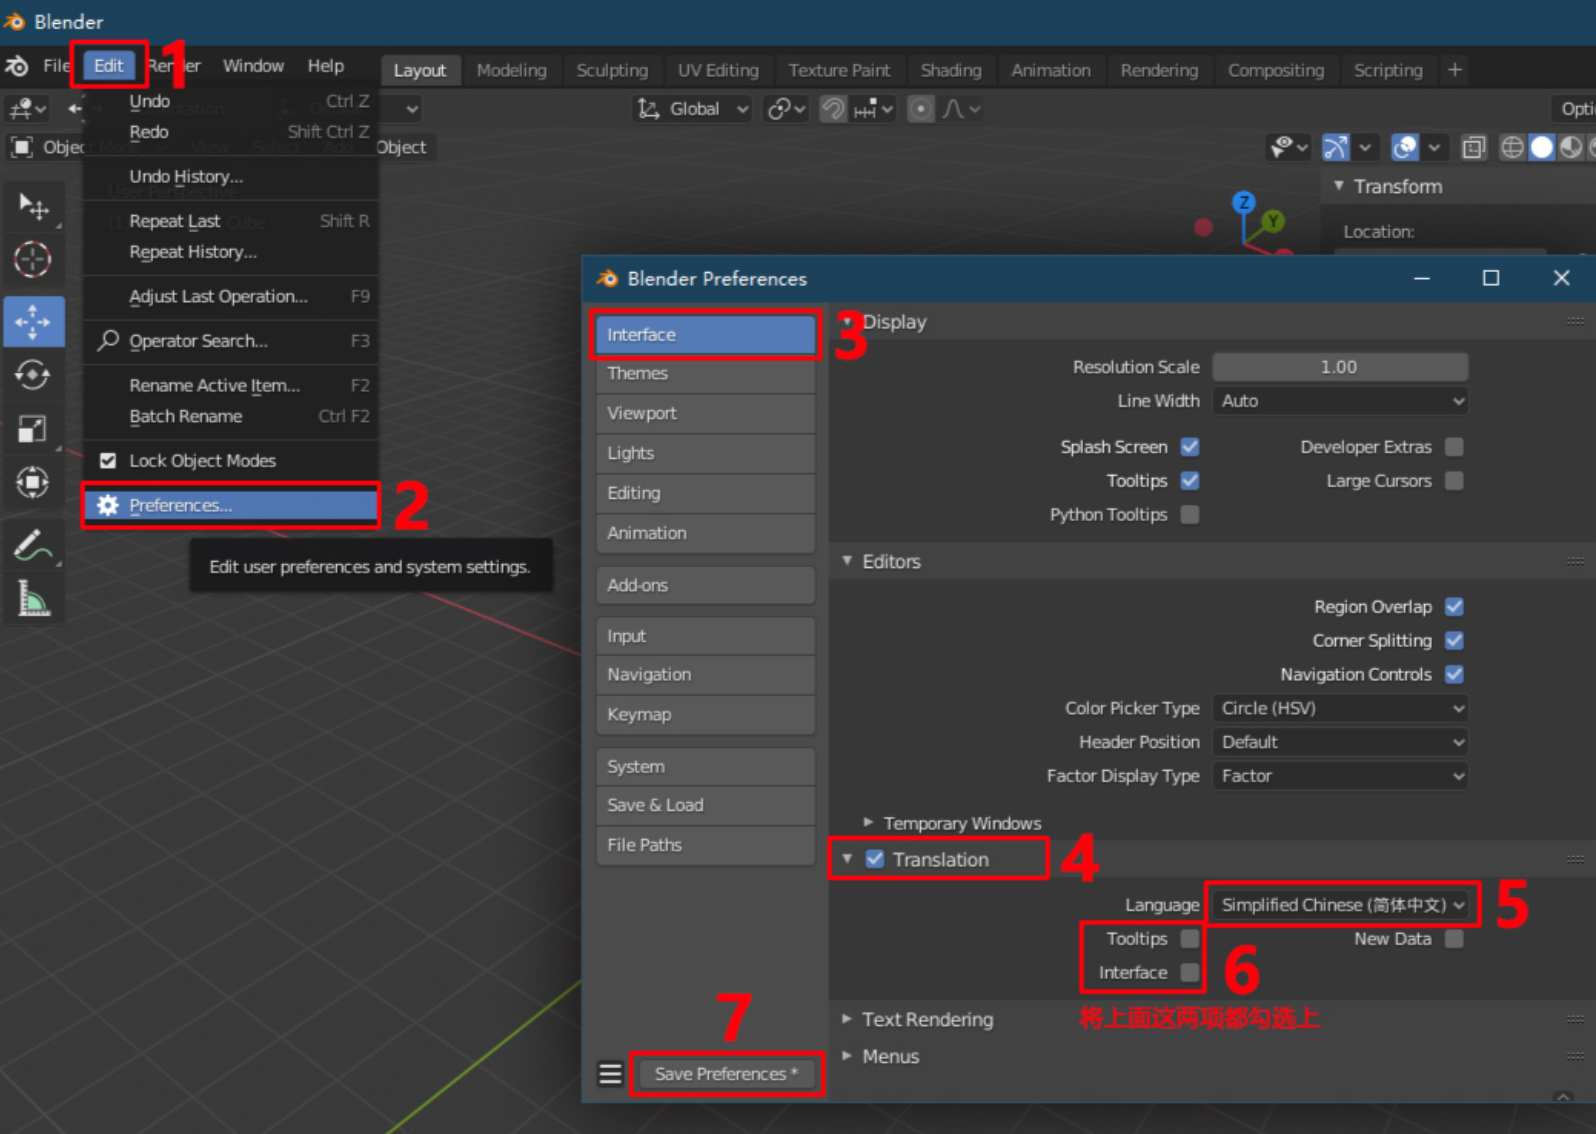Expand Text Rendering section
1596x1134 pixels.
[x=917, y=1020]
